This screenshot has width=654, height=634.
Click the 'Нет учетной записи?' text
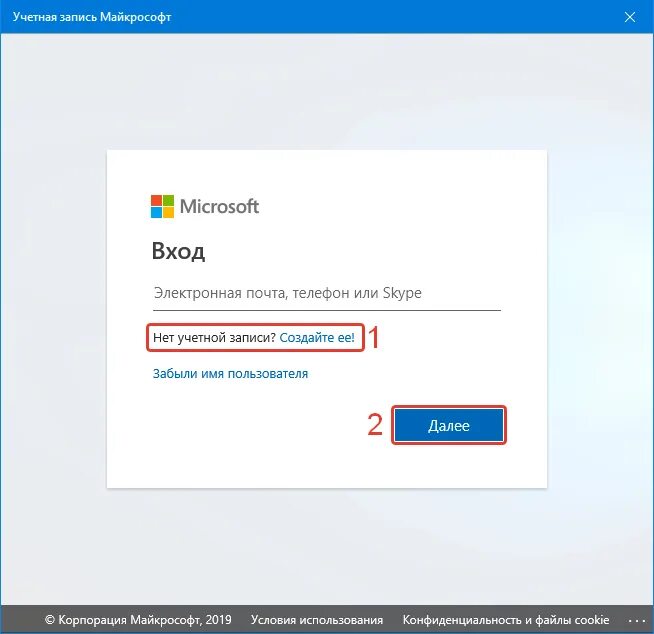point(214,337)
